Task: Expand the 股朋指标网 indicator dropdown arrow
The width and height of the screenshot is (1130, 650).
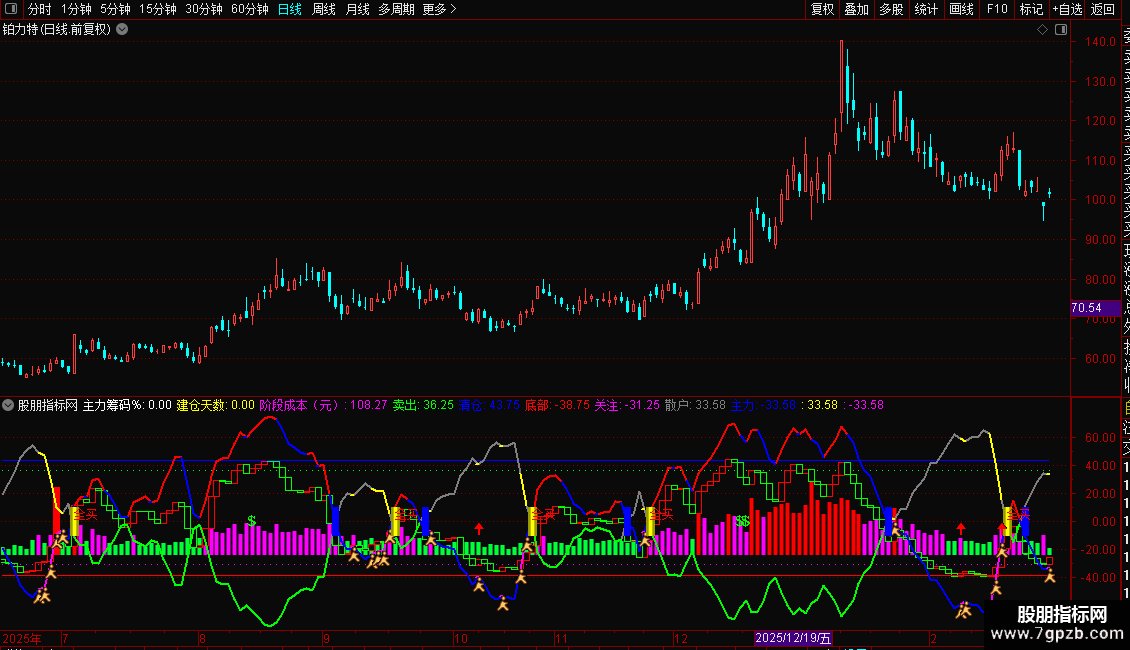Action: (8, 405)
